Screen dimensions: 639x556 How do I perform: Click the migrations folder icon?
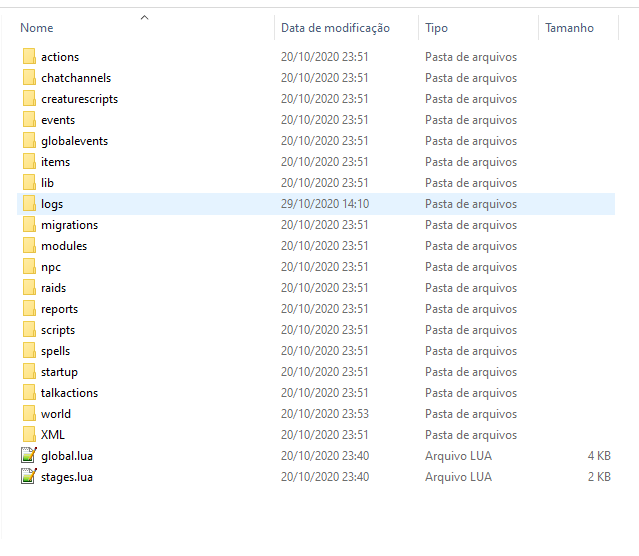click(x=29, y=225)
